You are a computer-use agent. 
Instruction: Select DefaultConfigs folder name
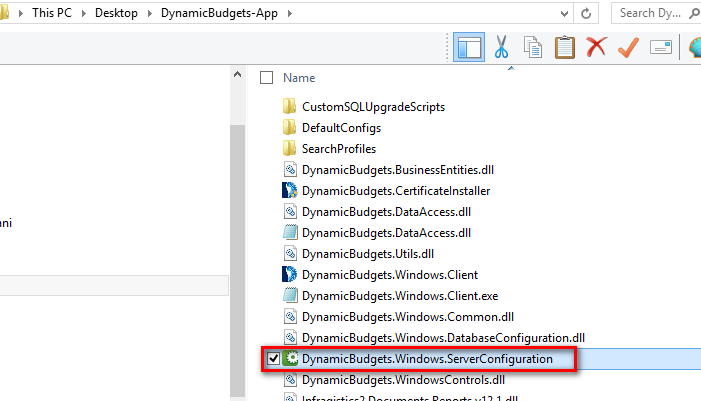[342, 128]
